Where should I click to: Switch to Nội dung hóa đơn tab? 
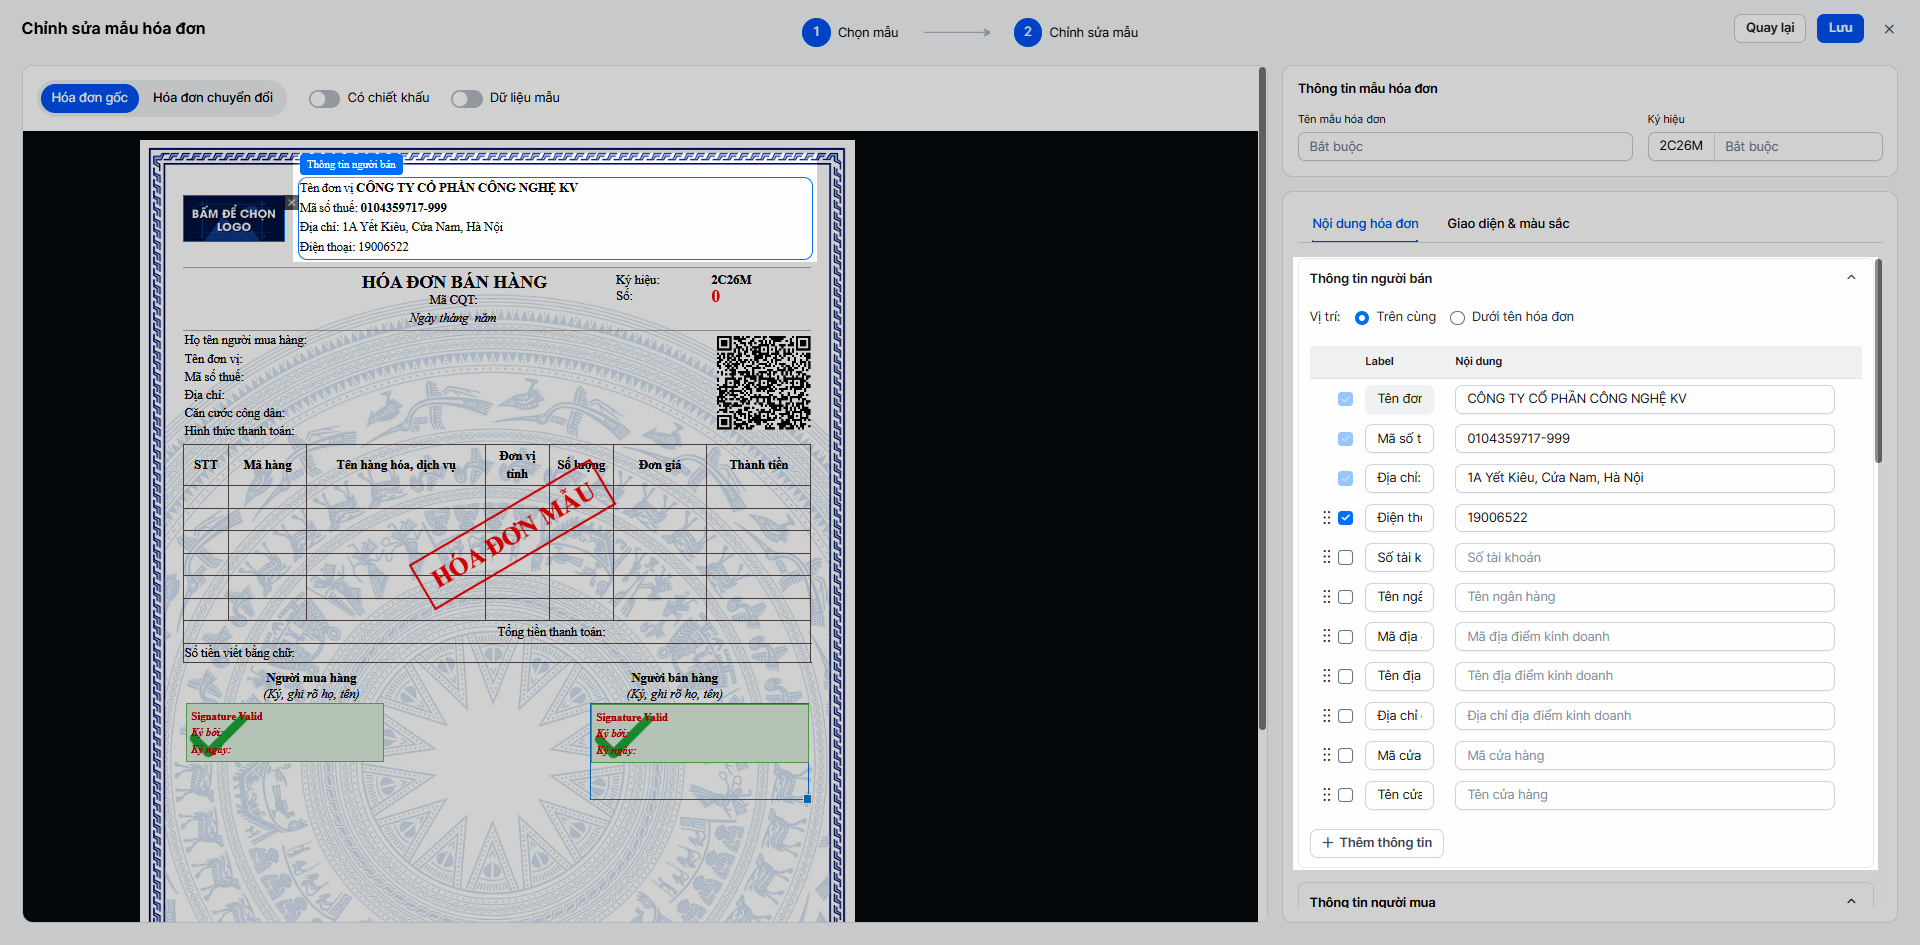(1365, 224)
